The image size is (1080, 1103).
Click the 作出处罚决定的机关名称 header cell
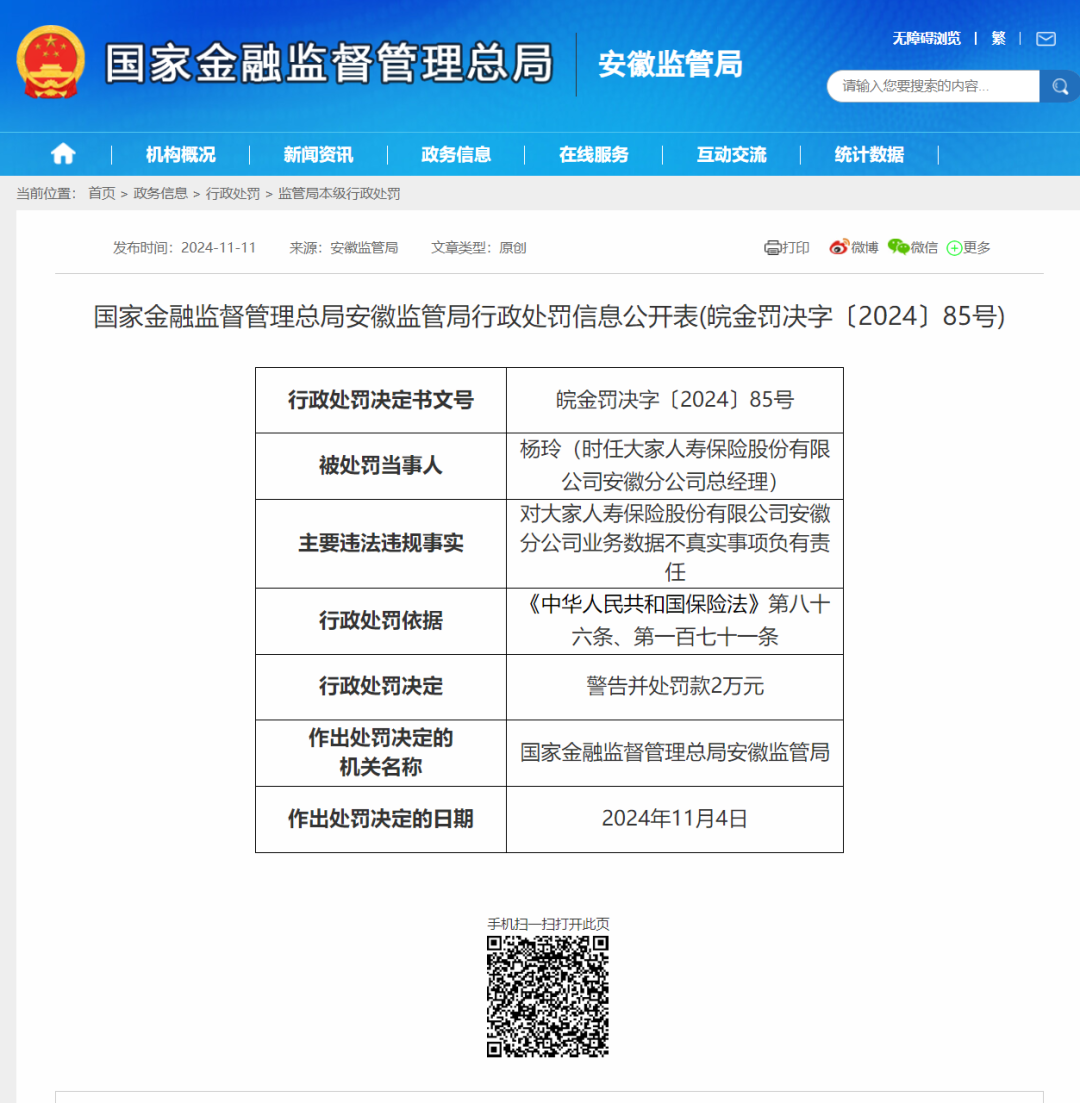click(x=381, y=753)
